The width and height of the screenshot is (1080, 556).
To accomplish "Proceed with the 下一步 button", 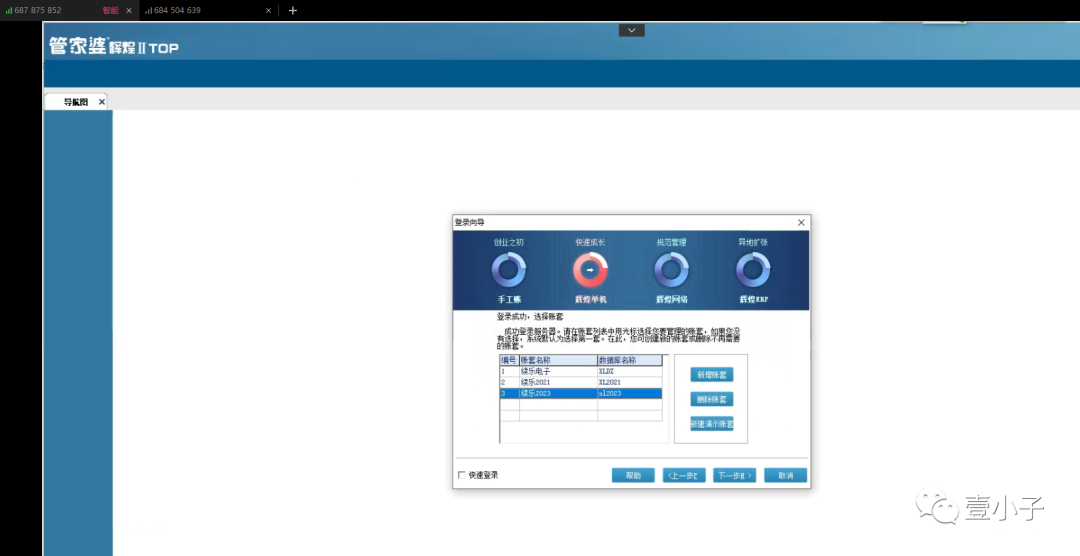I will tap(734, 475).
